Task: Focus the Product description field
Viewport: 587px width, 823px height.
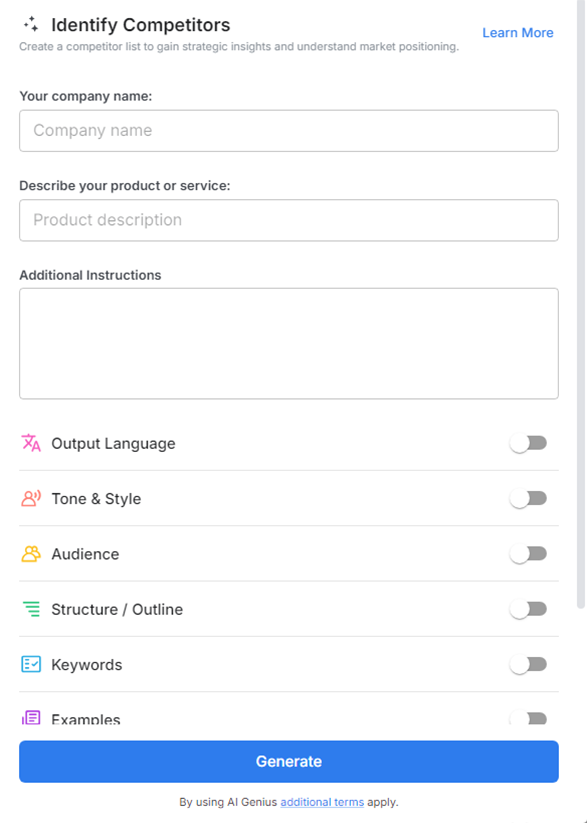Action: coord(288,220)
